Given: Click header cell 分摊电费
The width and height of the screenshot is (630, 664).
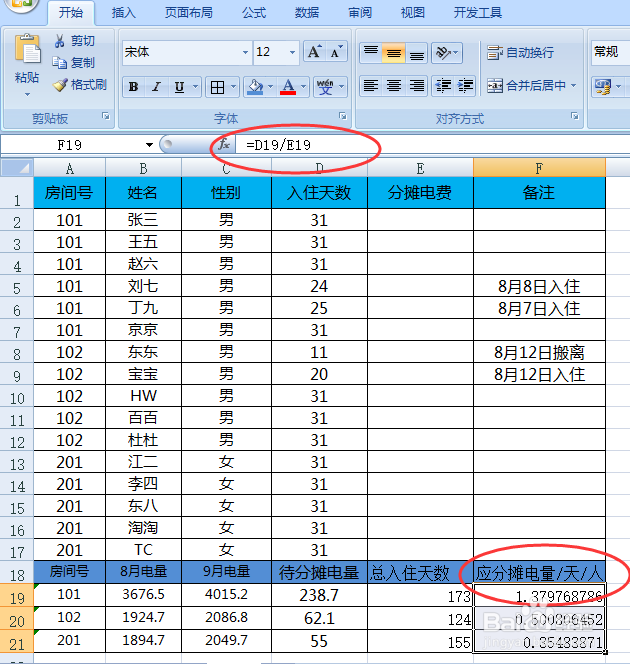Looking at the screenshot, I should pos(420,193).
